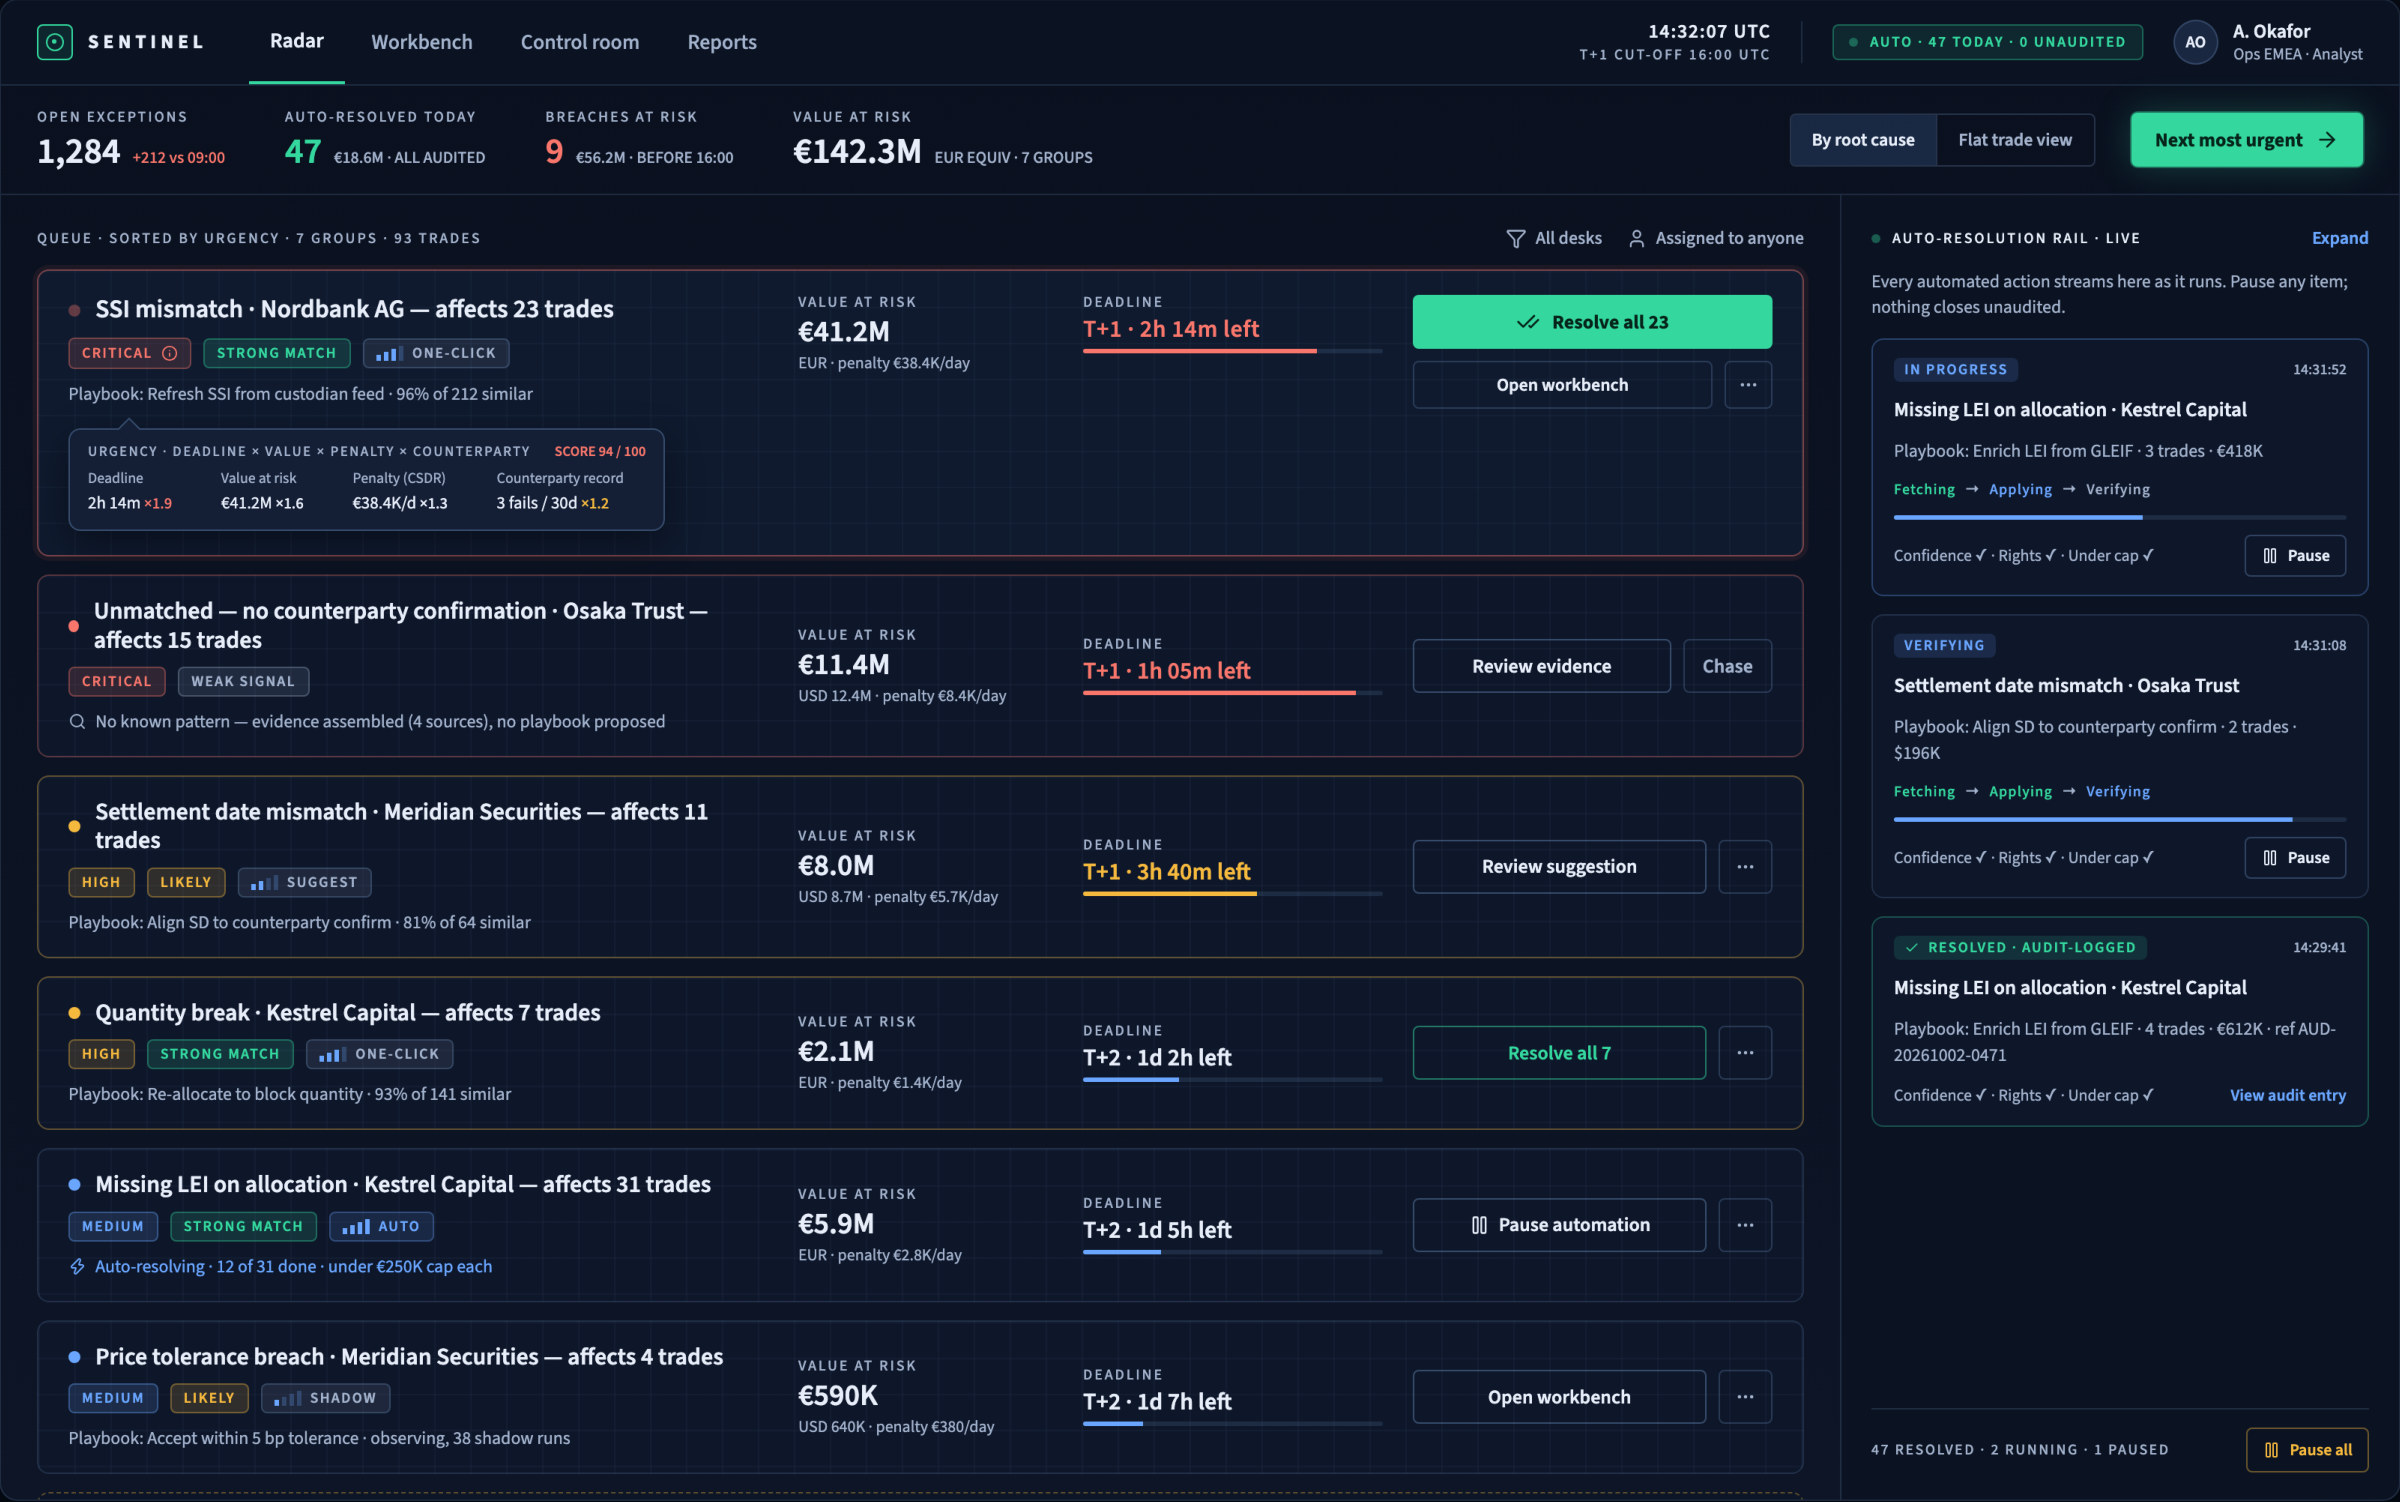Open the Radar tab
2400x1502 pixels.
pyautogui.click(x=296, y=41)
